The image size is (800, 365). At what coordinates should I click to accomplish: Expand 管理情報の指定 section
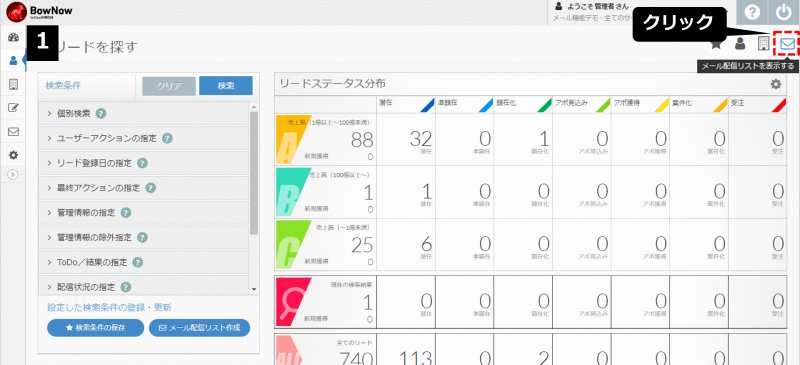pos(144,213)
